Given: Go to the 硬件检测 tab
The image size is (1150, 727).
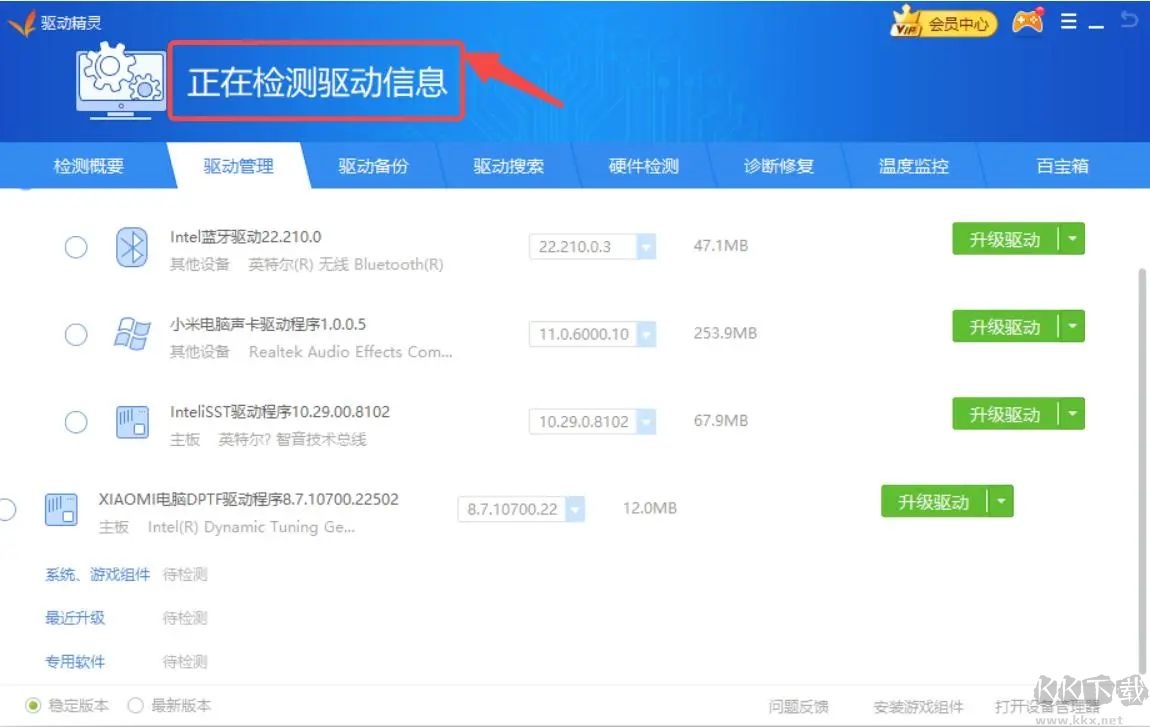Looking at the screenshot, I should click(x=643, y=167).
